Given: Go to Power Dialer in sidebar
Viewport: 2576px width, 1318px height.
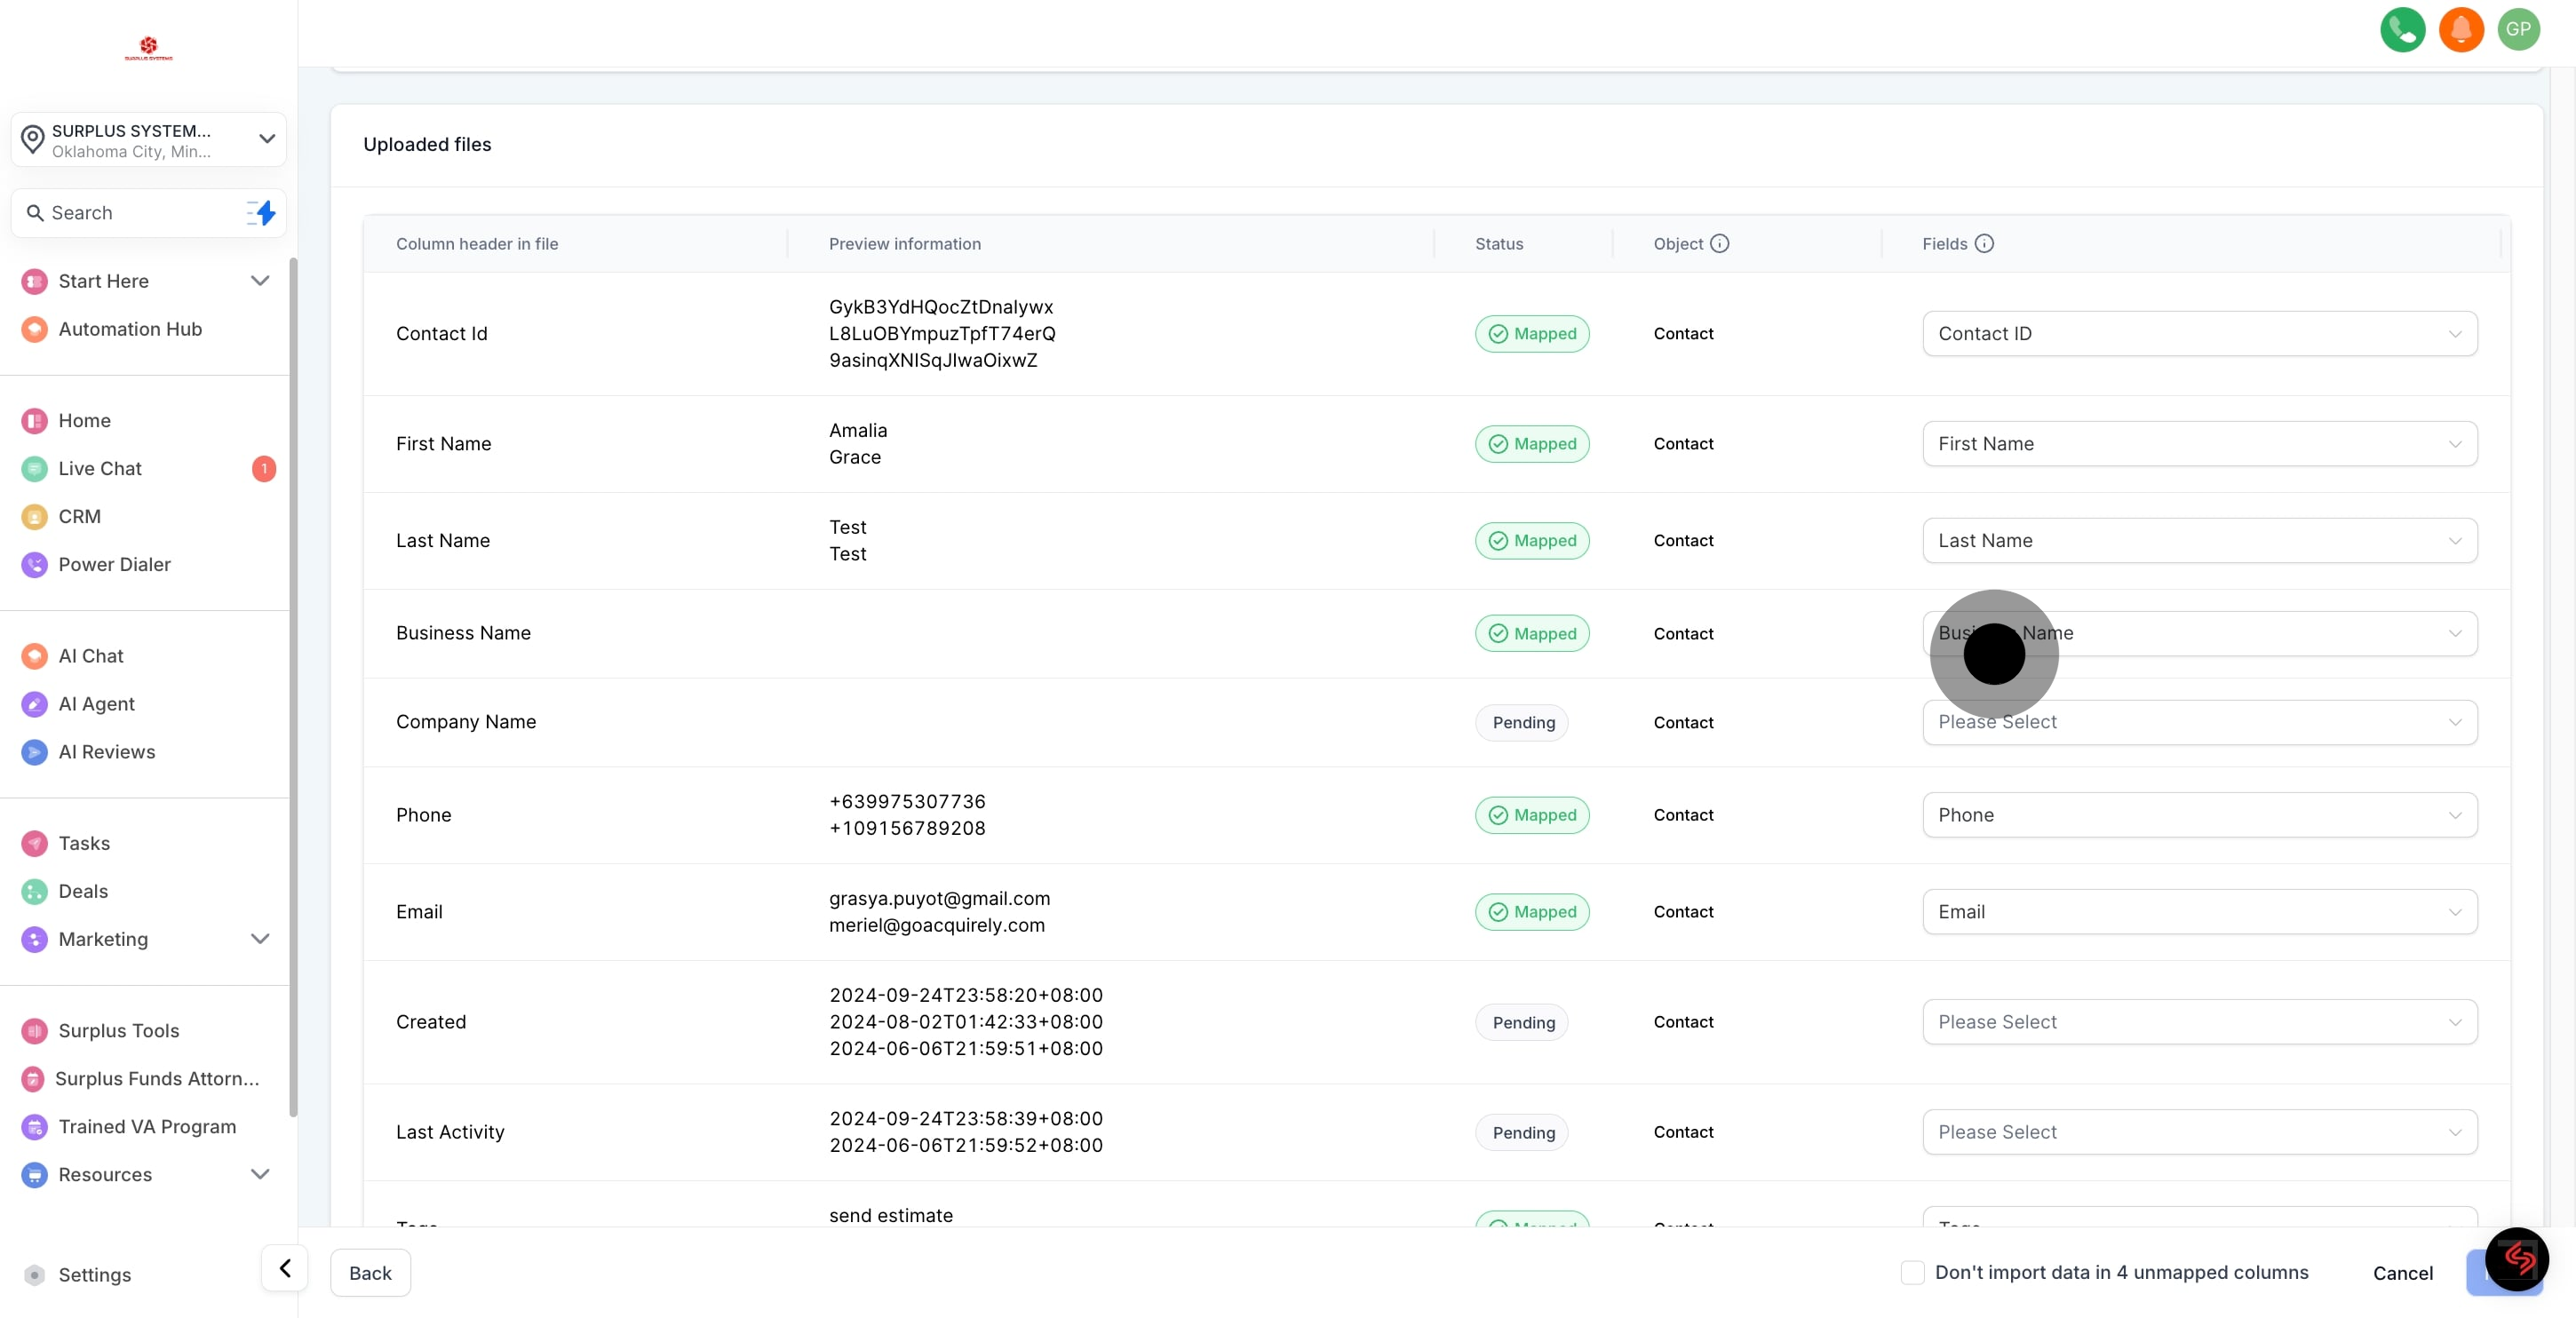Looking at the screenshot, I should [114, 565].
